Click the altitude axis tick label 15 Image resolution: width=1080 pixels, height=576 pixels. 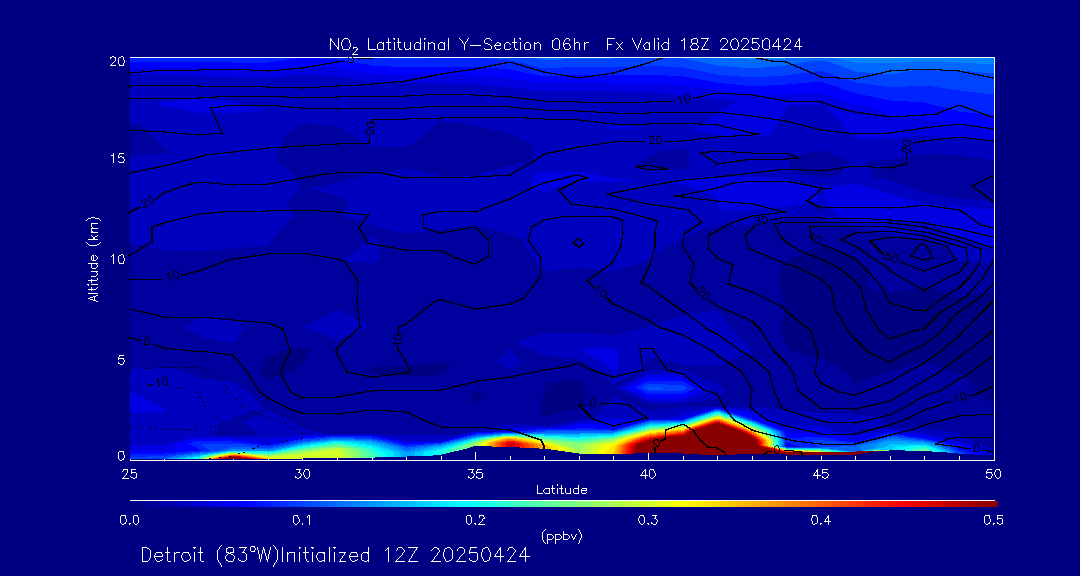(x=115, y=159)
